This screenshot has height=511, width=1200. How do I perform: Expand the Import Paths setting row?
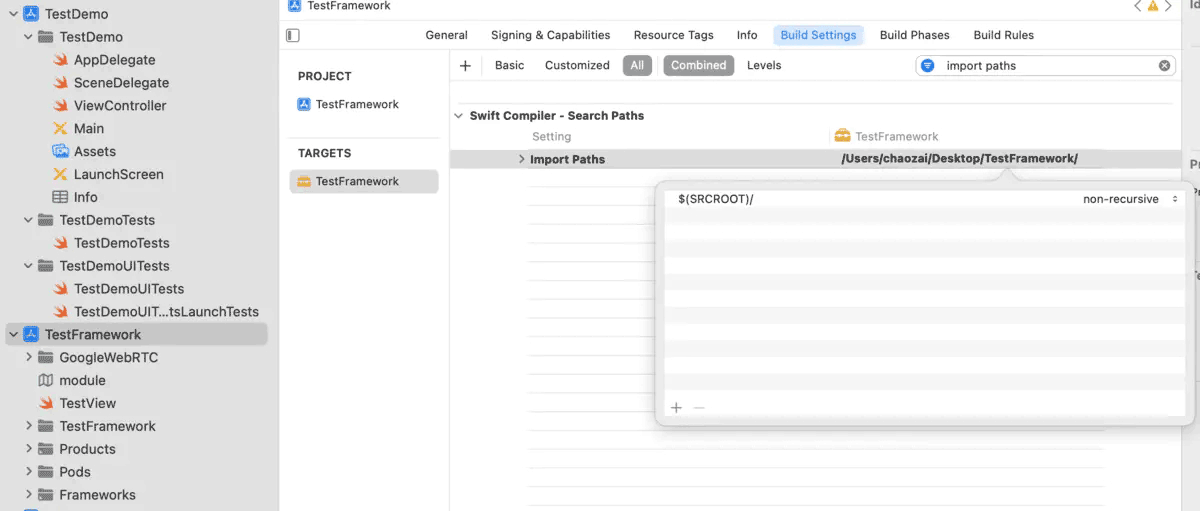(x=521, y=159)
